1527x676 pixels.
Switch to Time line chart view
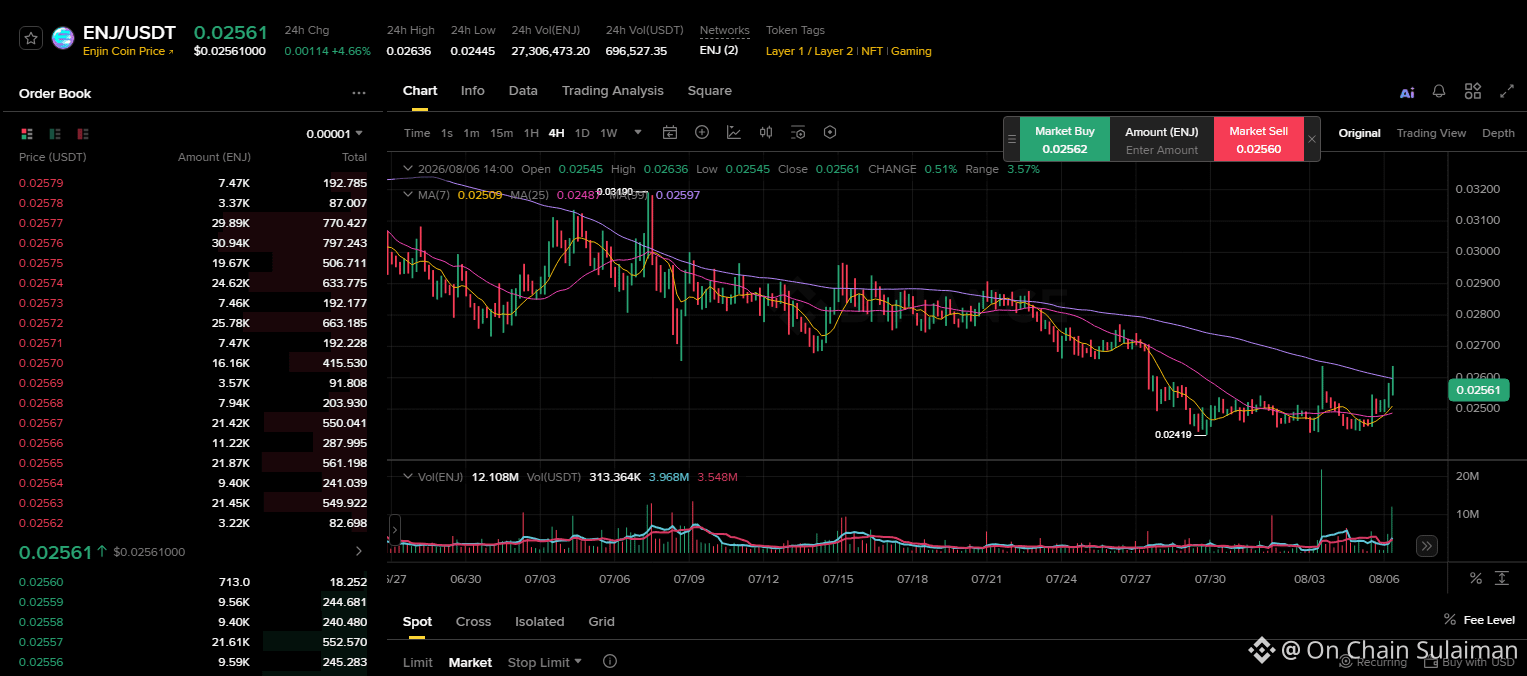pos(417,133)
